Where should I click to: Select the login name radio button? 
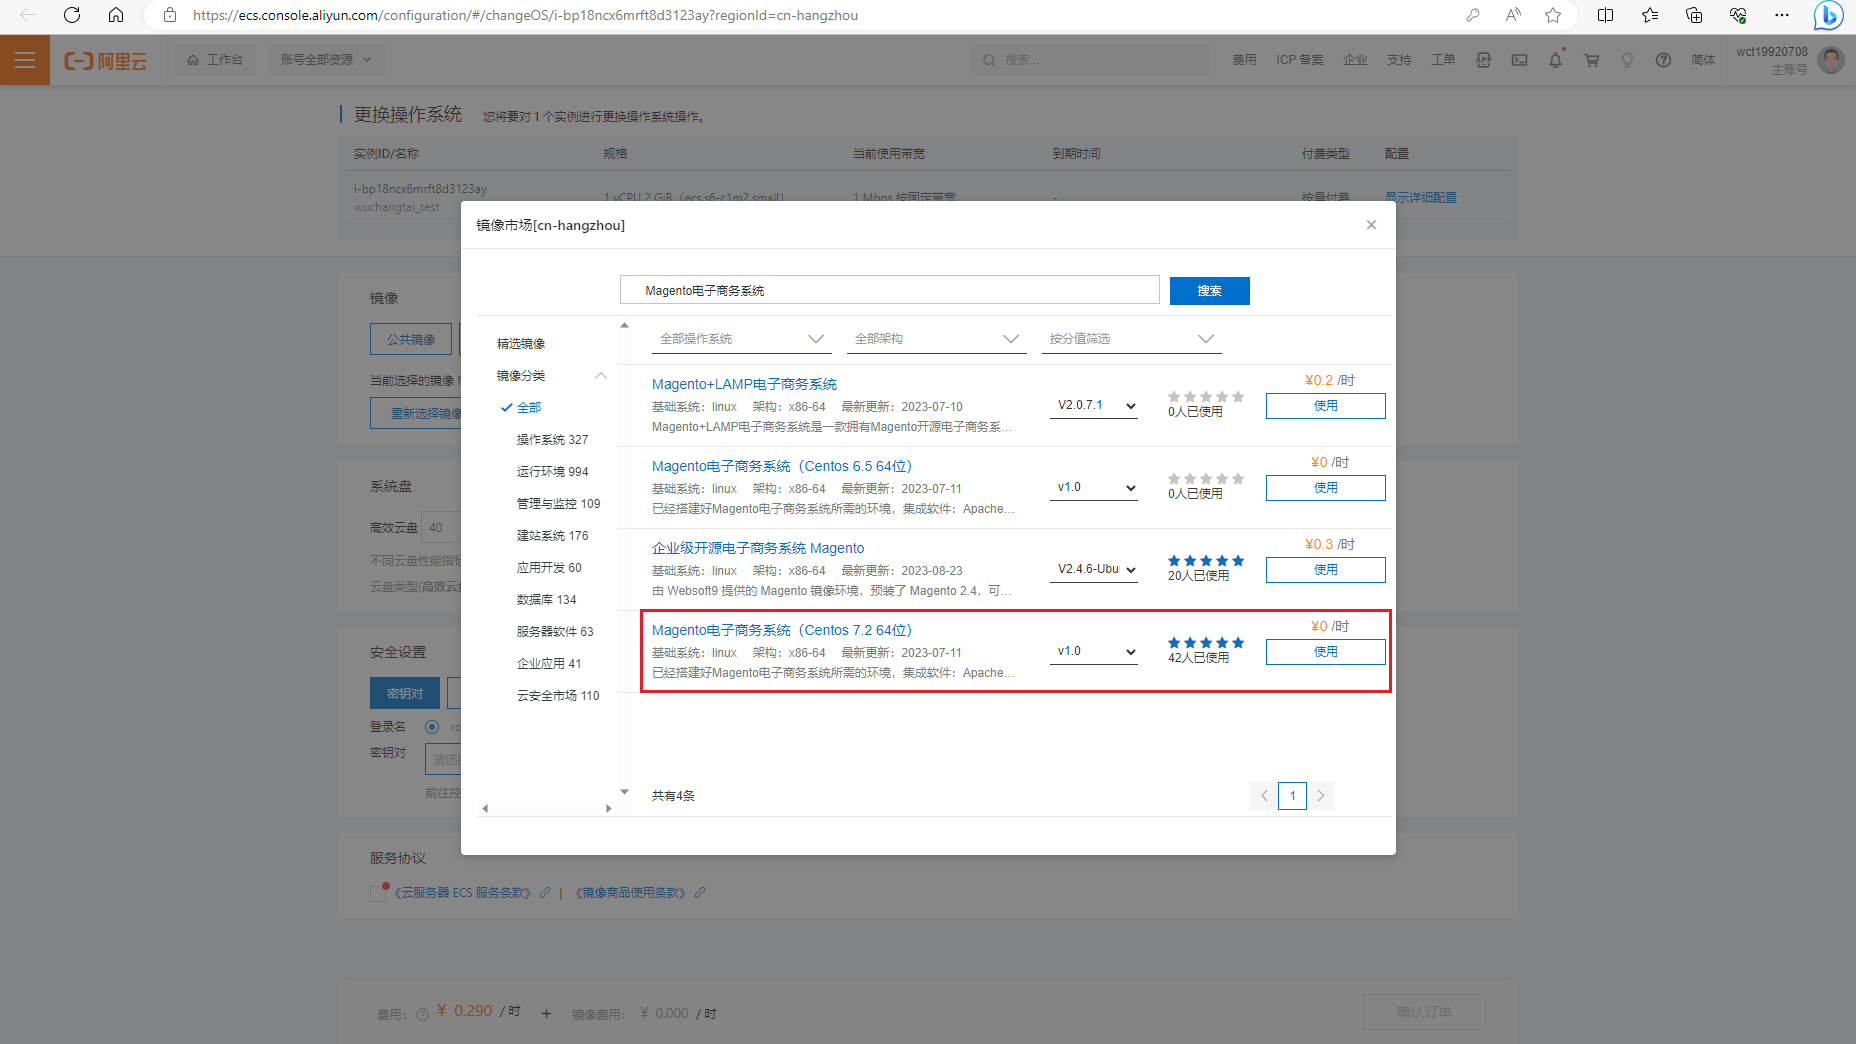click(x=432, y=727)
